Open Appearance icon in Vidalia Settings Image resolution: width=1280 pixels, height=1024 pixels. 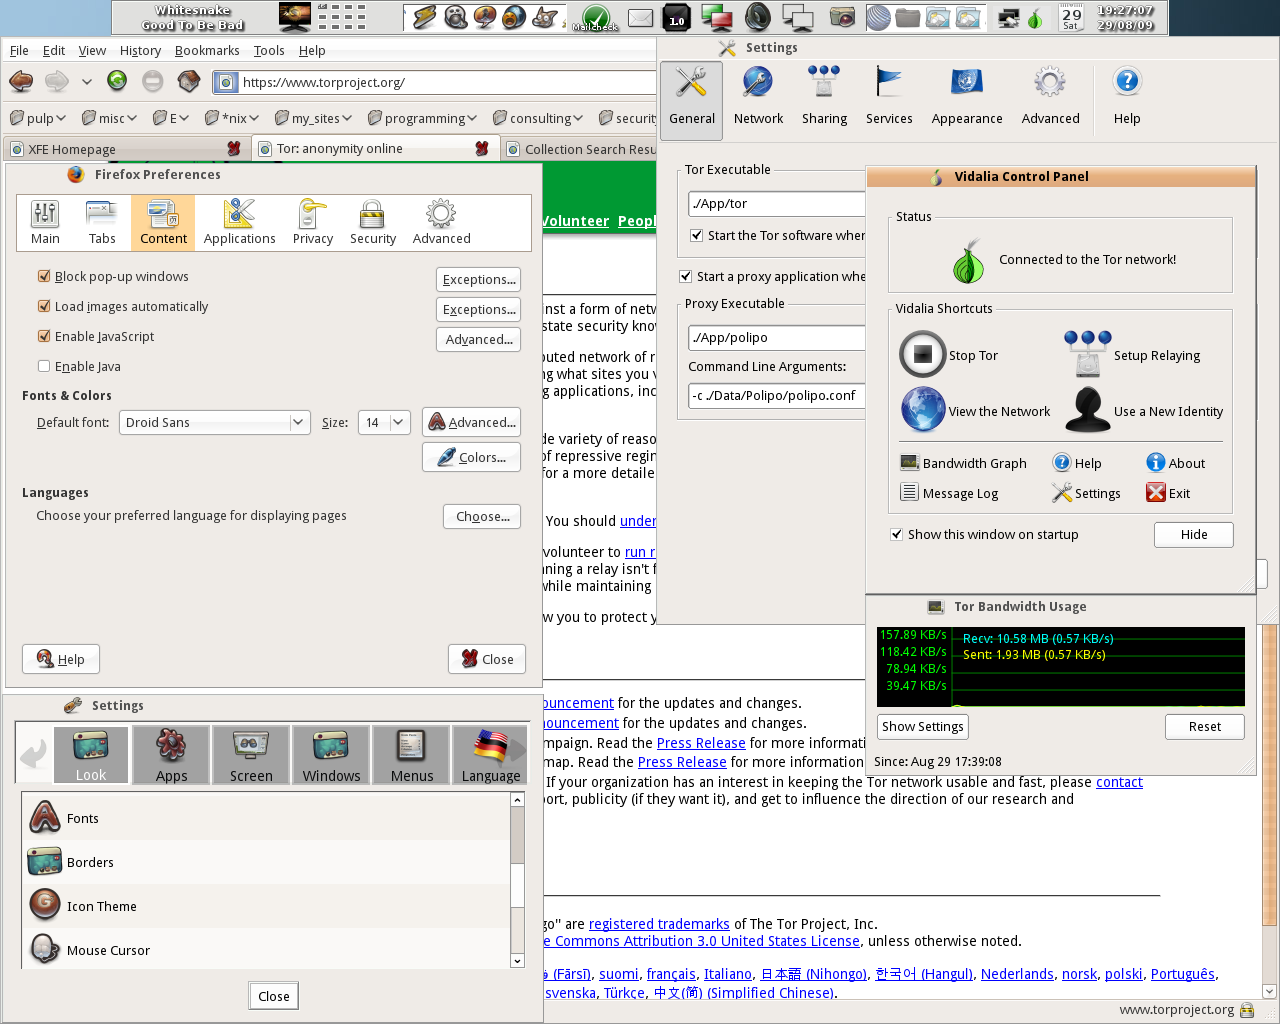(x=967, y=97)
